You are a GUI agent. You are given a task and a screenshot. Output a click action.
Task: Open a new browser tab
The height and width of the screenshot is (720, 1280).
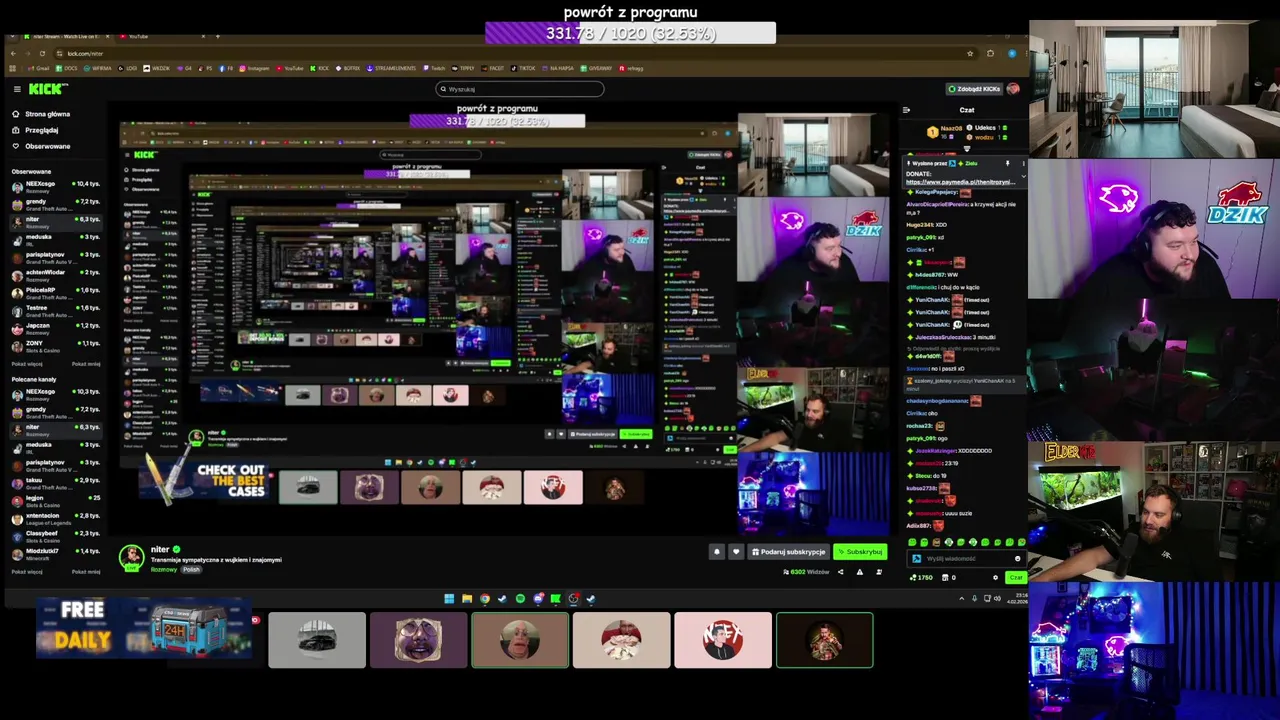(x=217, y=36)
